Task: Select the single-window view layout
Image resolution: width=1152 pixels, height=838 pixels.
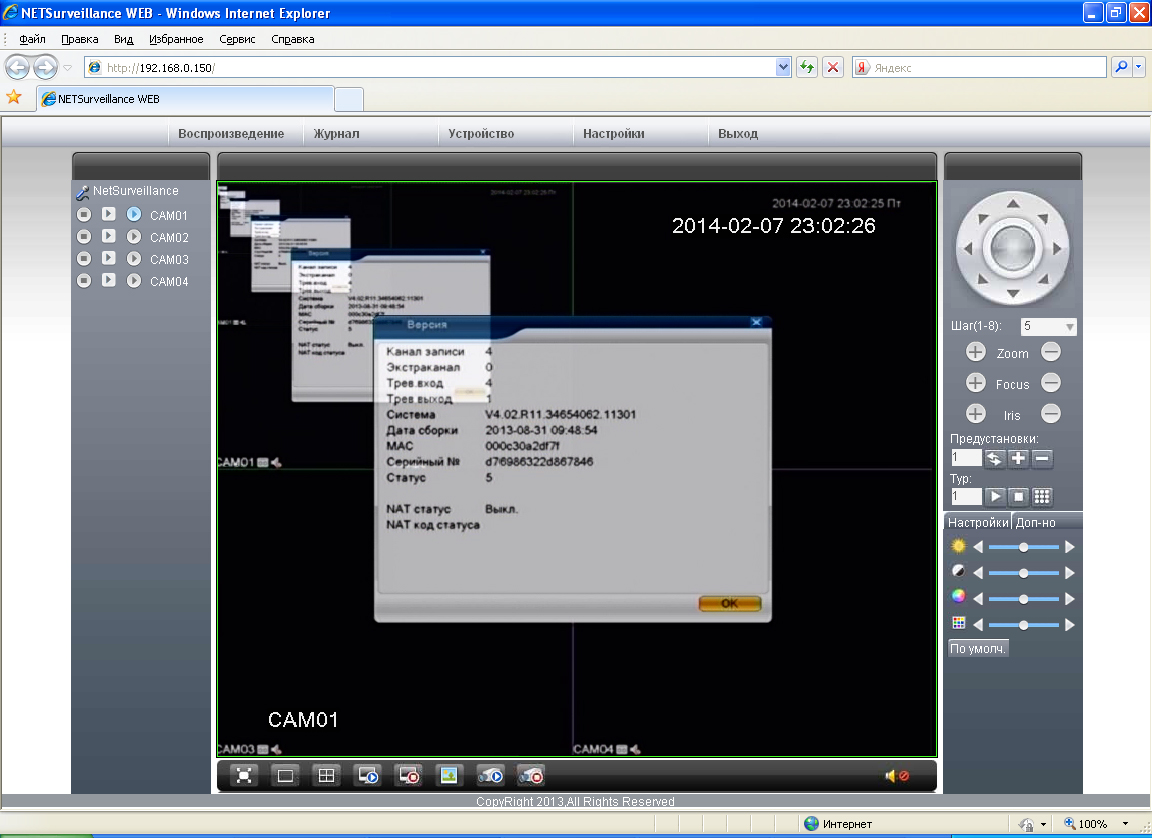Action: tap(285, 776)
